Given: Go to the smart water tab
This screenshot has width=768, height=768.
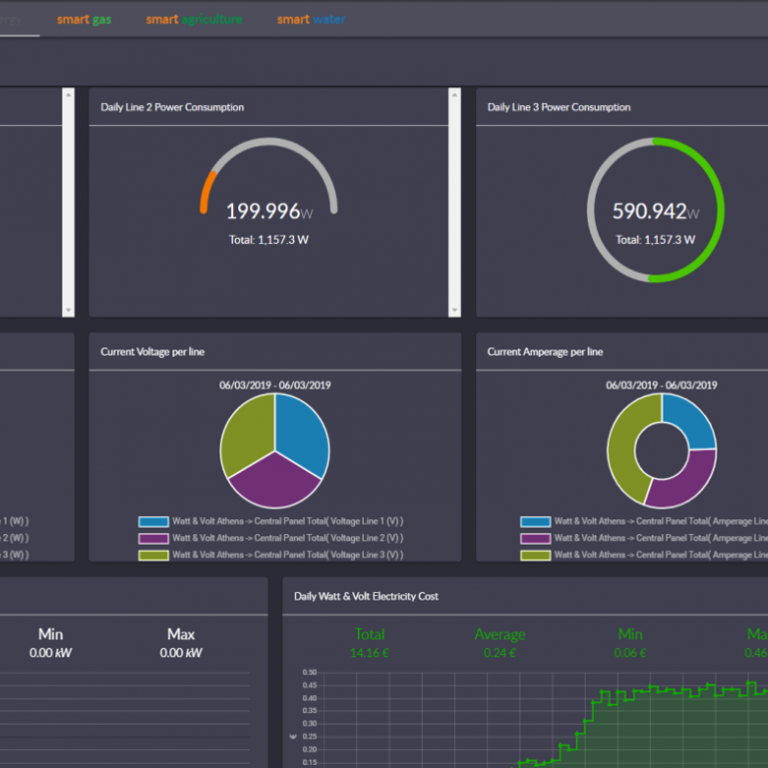Looking at the screenshot, I should click(x=311, y=19).
